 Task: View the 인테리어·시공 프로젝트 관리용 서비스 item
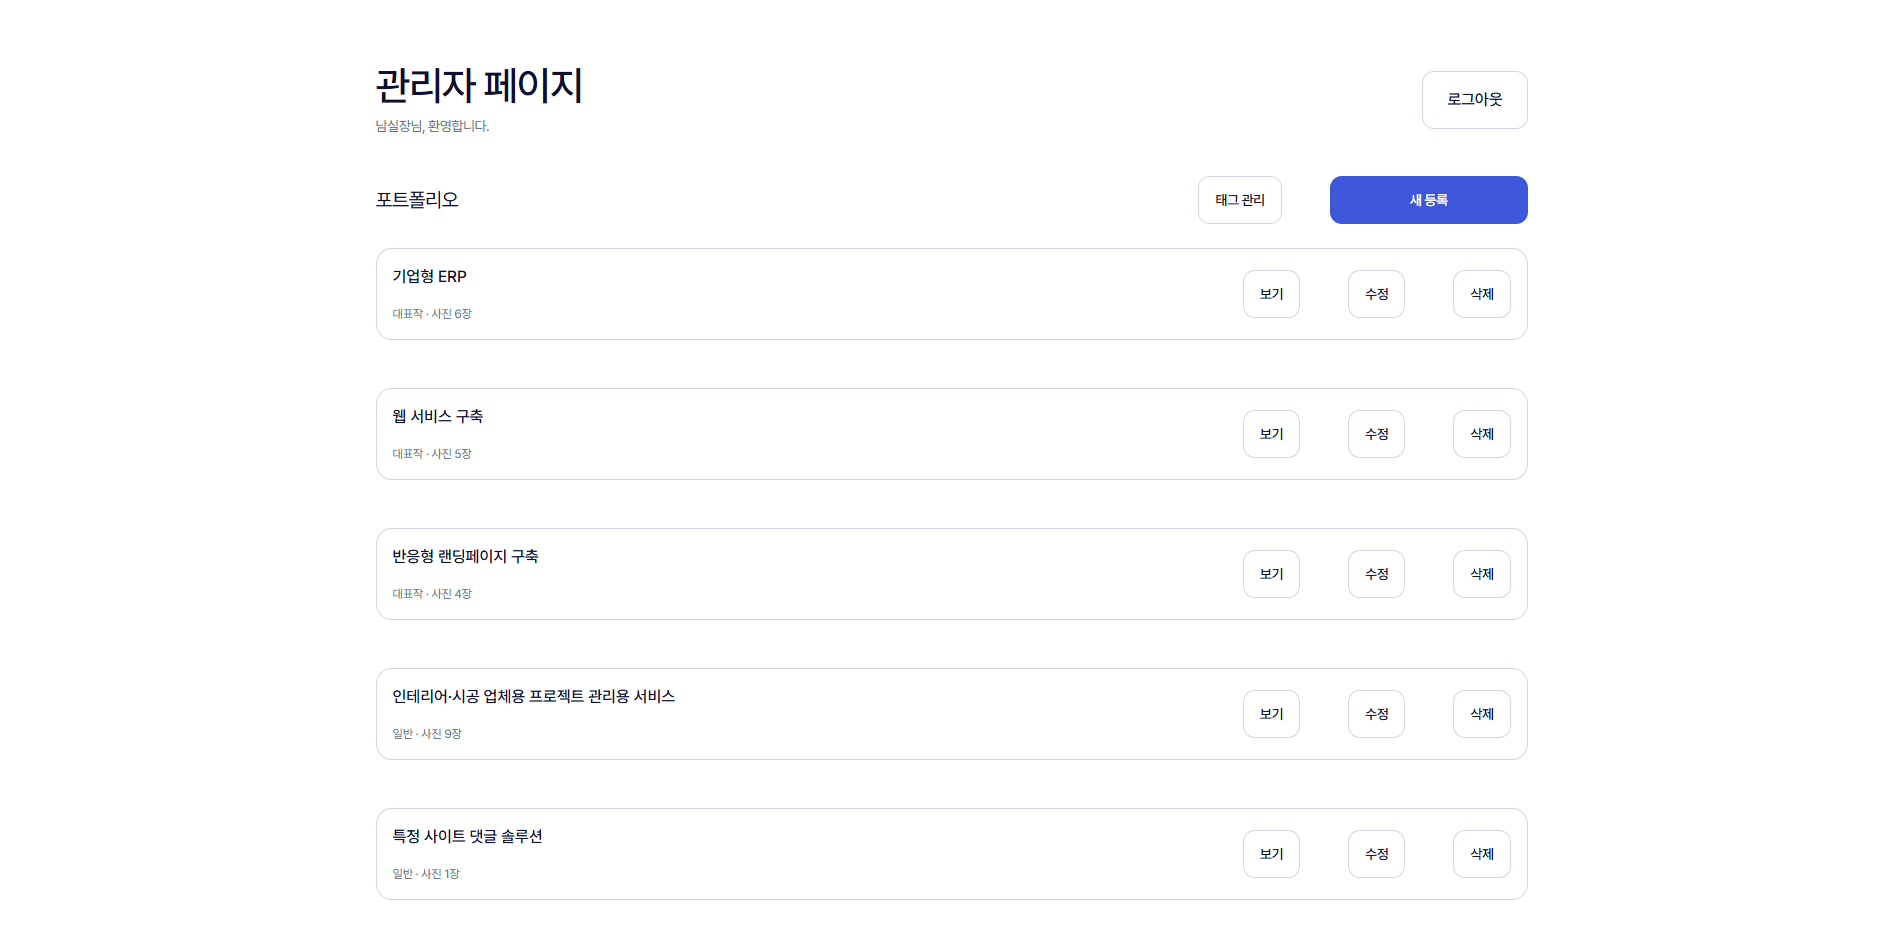tap(1271, 714)
